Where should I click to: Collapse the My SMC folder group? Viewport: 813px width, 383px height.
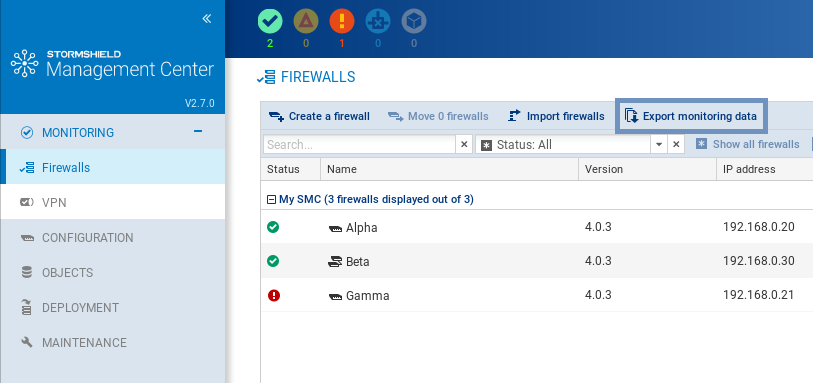pos(271,200)
